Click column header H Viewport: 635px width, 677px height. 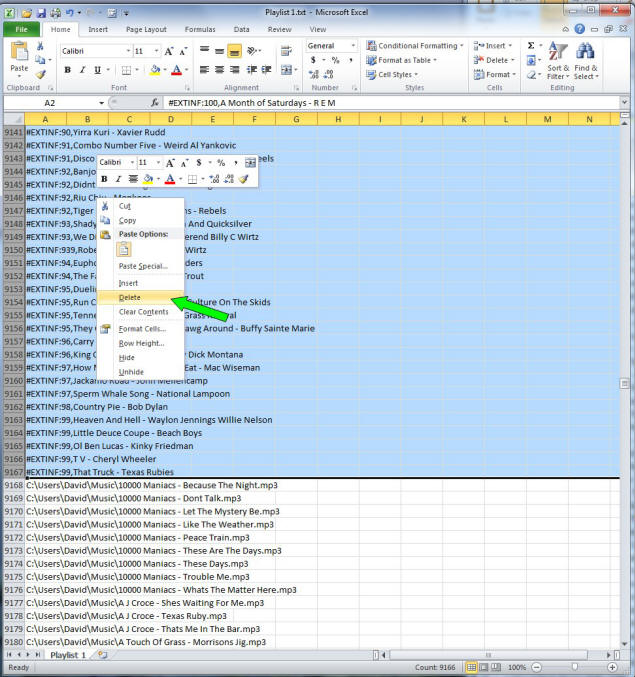(x=338, y=119)
